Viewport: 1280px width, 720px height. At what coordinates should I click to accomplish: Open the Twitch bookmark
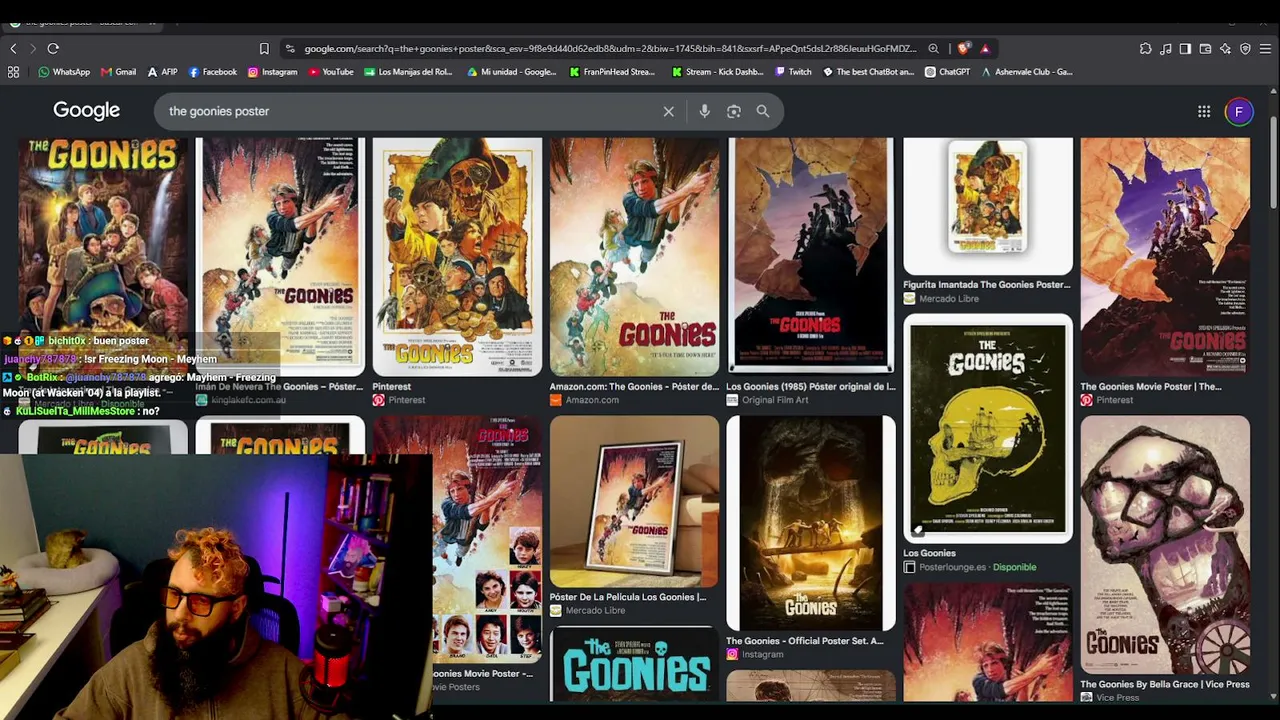[793, 72]
